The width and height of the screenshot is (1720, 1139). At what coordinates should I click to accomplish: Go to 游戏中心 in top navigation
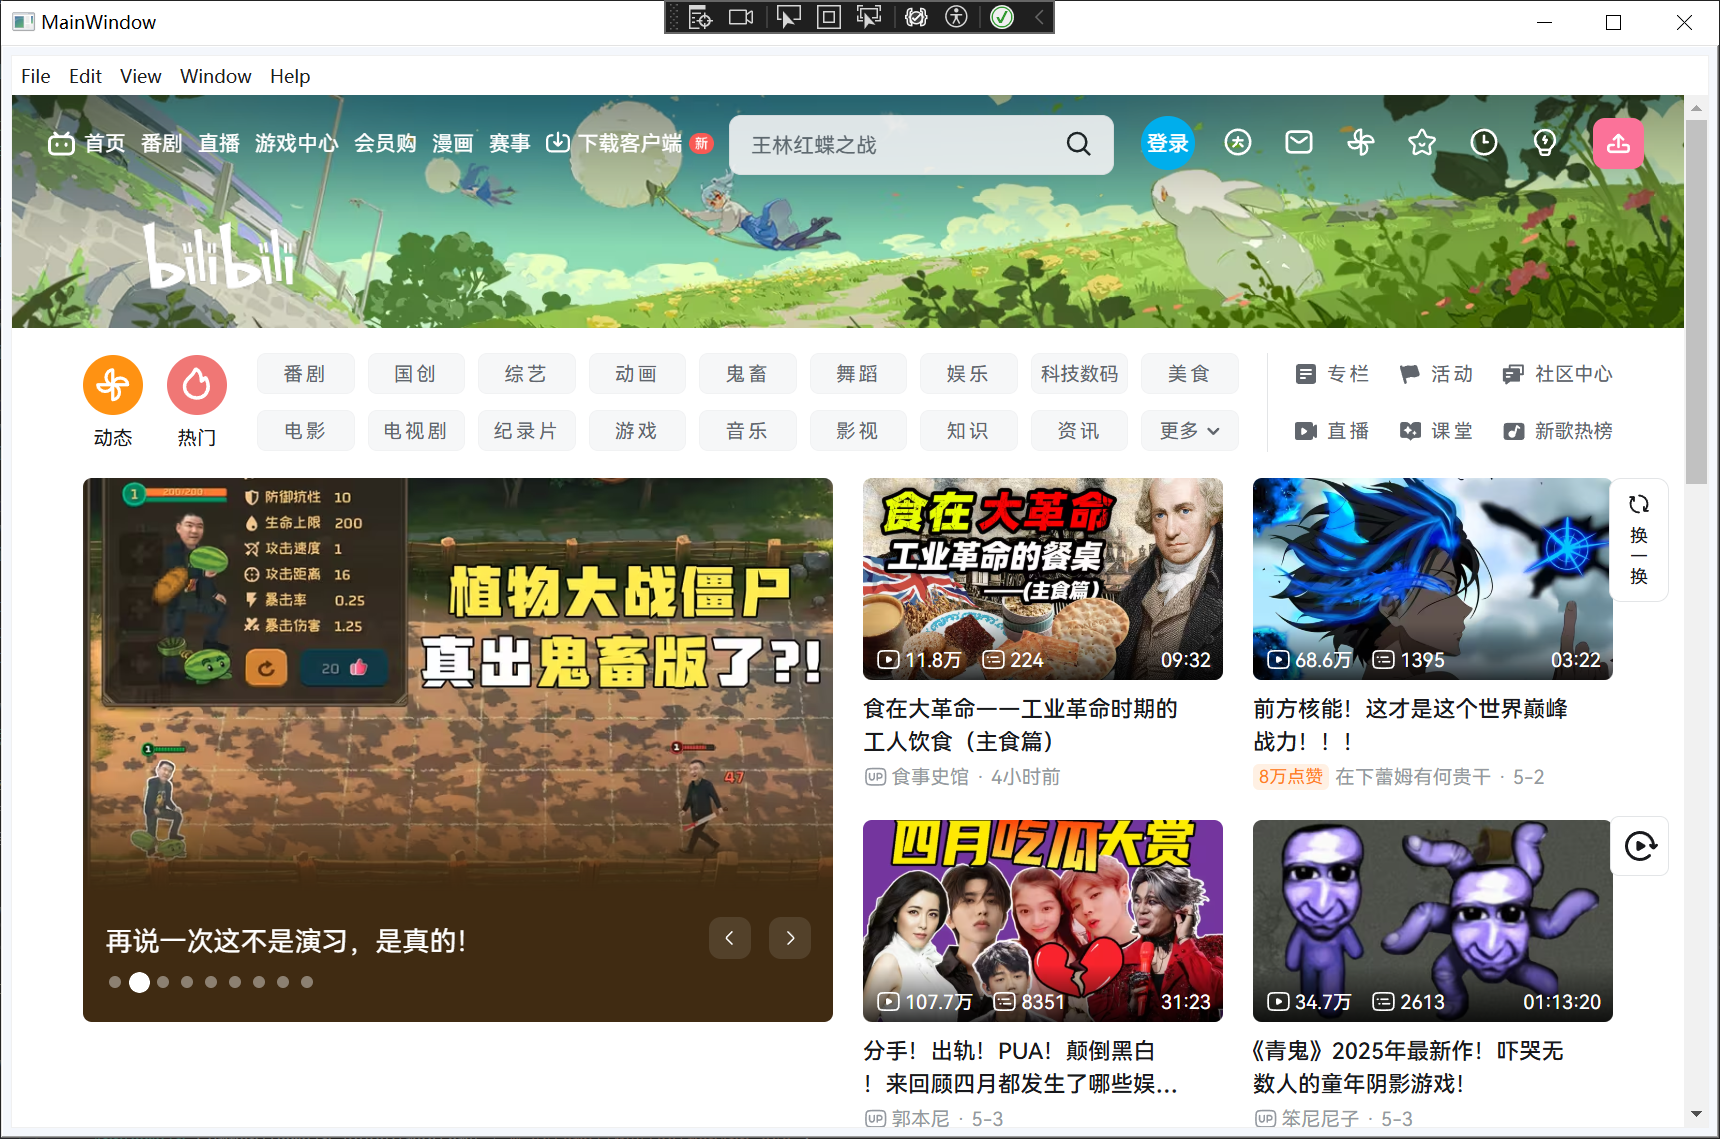click(x=296, y=144)
